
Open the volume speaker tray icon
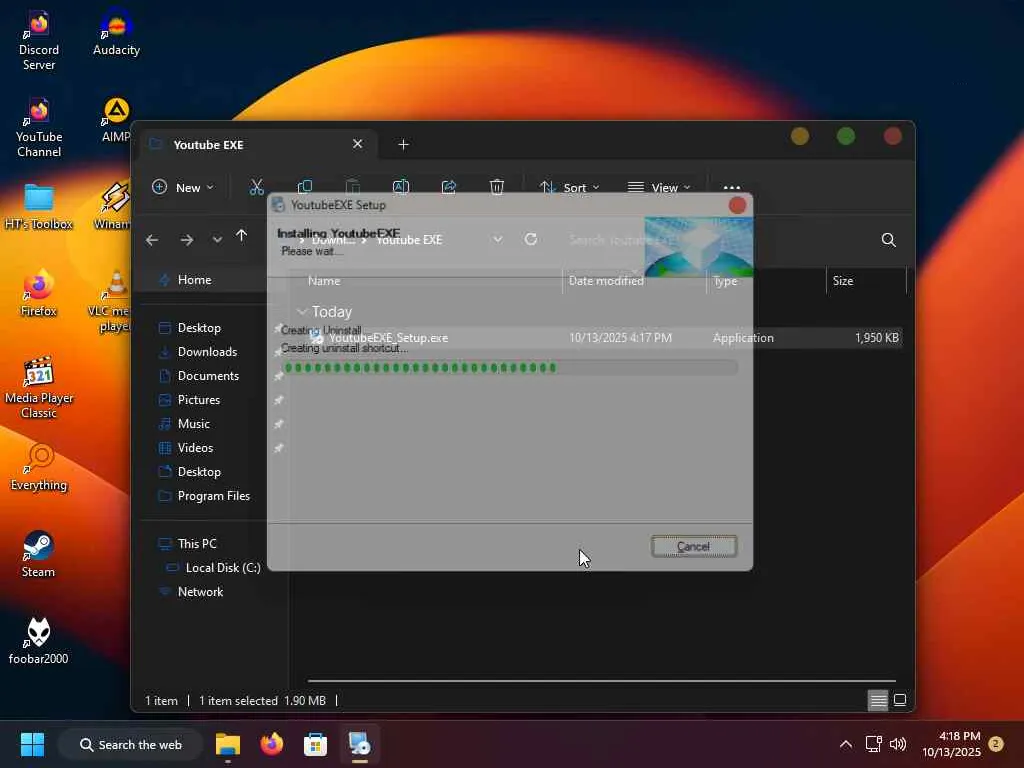pyautogui.click(x=898, y=744)
